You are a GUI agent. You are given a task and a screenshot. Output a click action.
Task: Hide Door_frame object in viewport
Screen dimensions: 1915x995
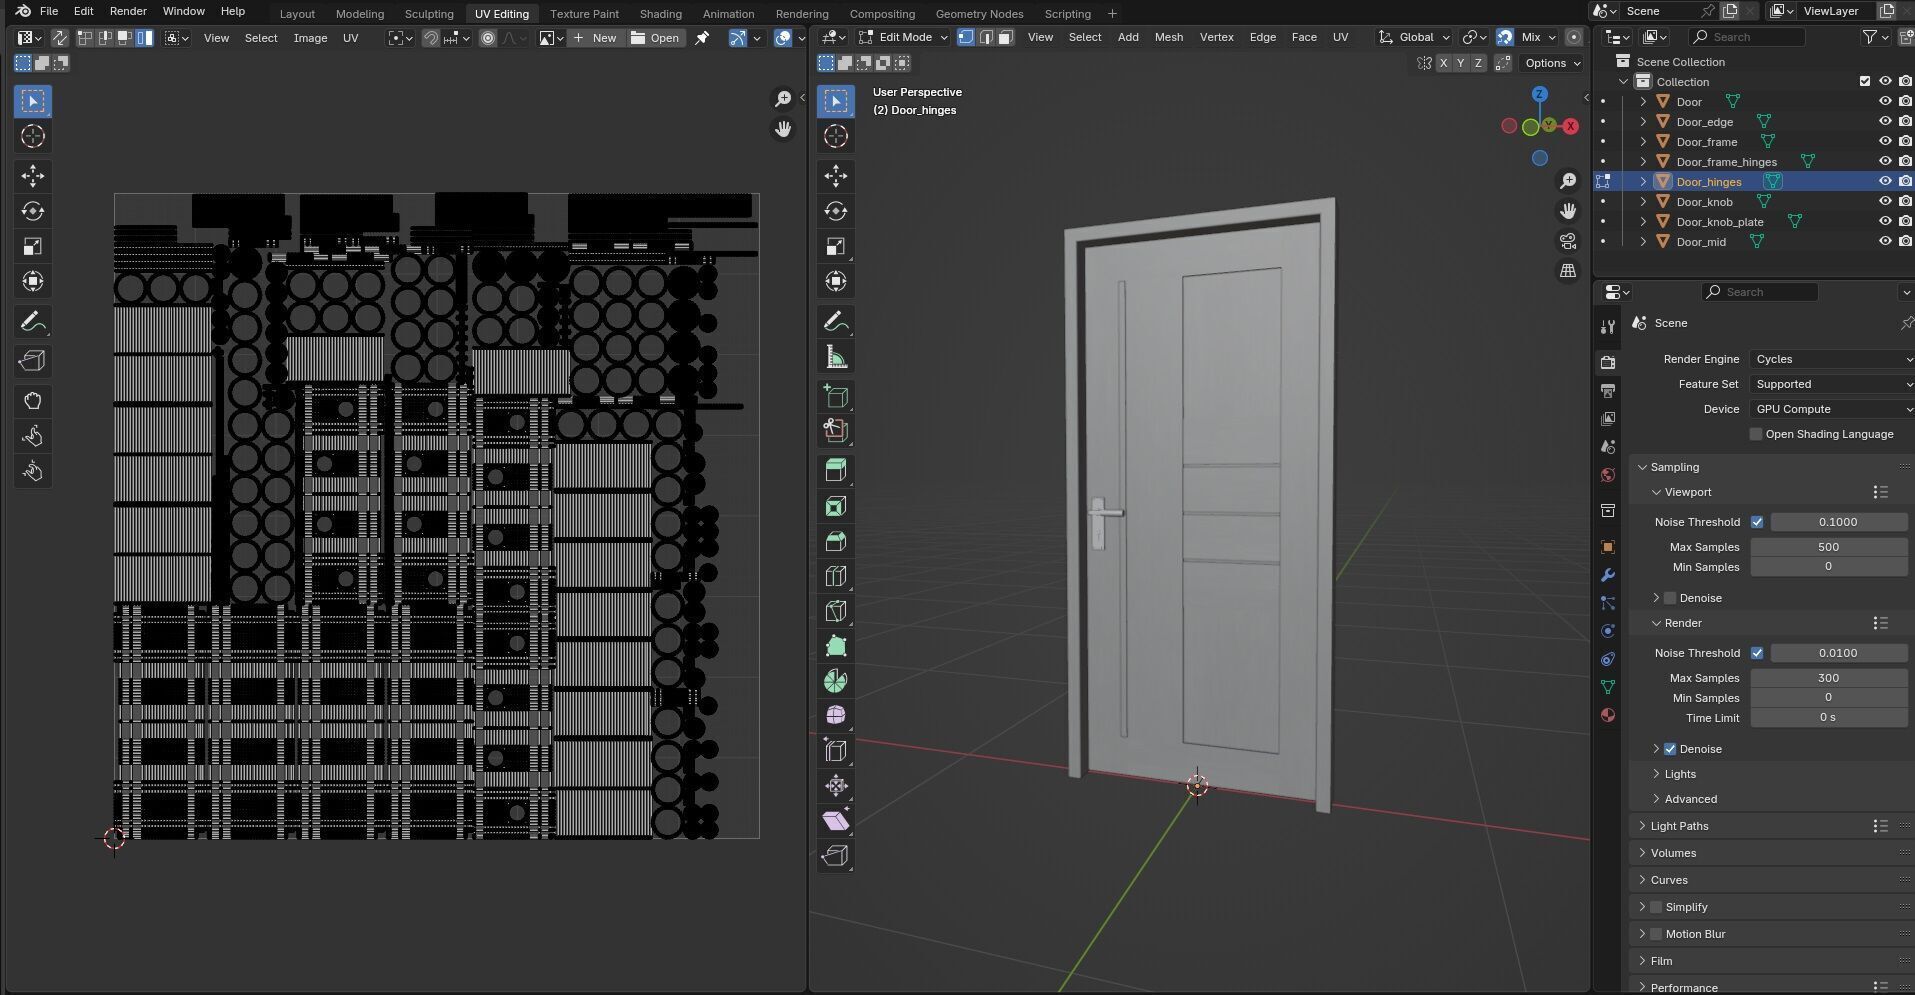tap(1885, 142)
